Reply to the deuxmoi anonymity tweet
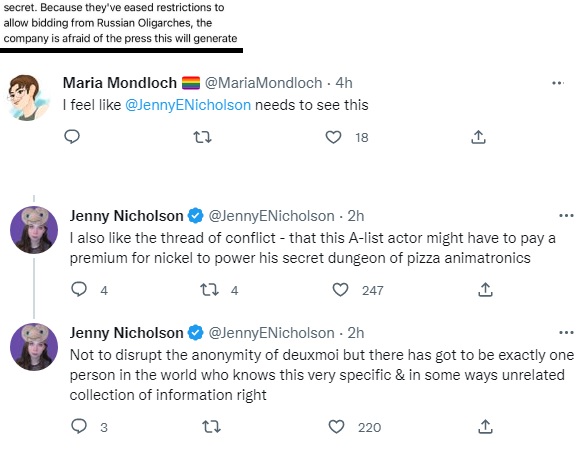588x456 pixels. click(x=79, y=426)
